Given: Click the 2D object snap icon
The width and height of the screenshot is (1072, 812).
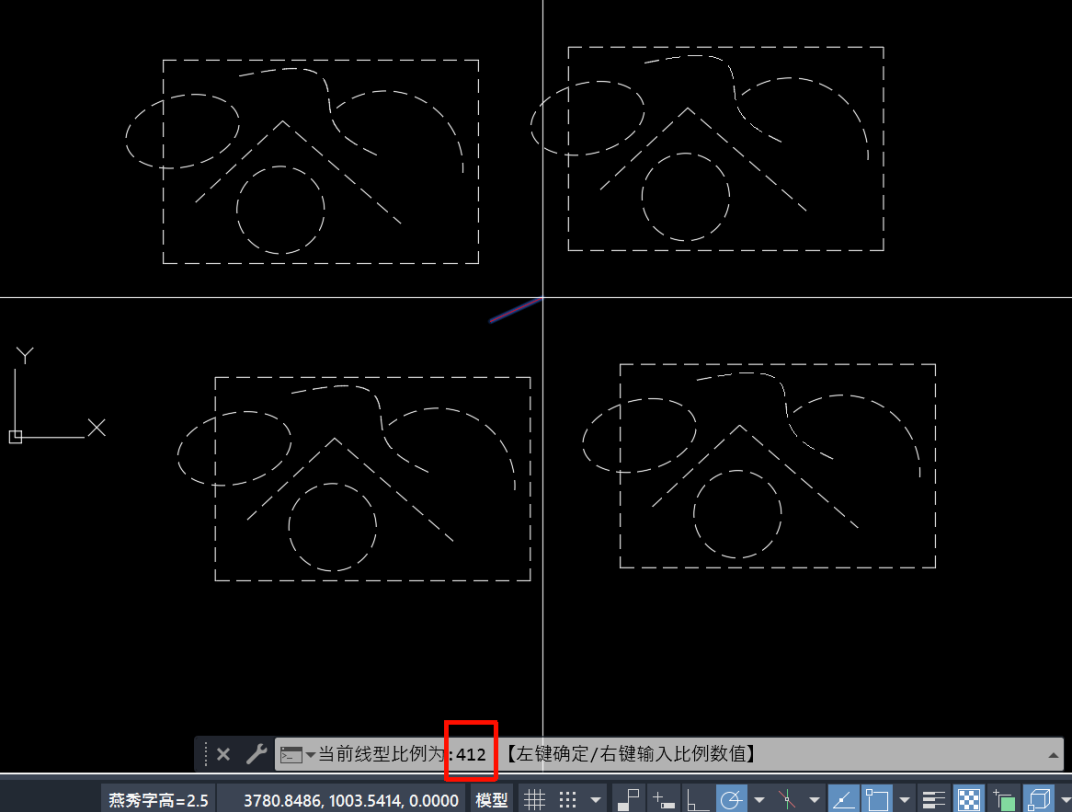Looking at the screenshot, I should pos(877,799).
